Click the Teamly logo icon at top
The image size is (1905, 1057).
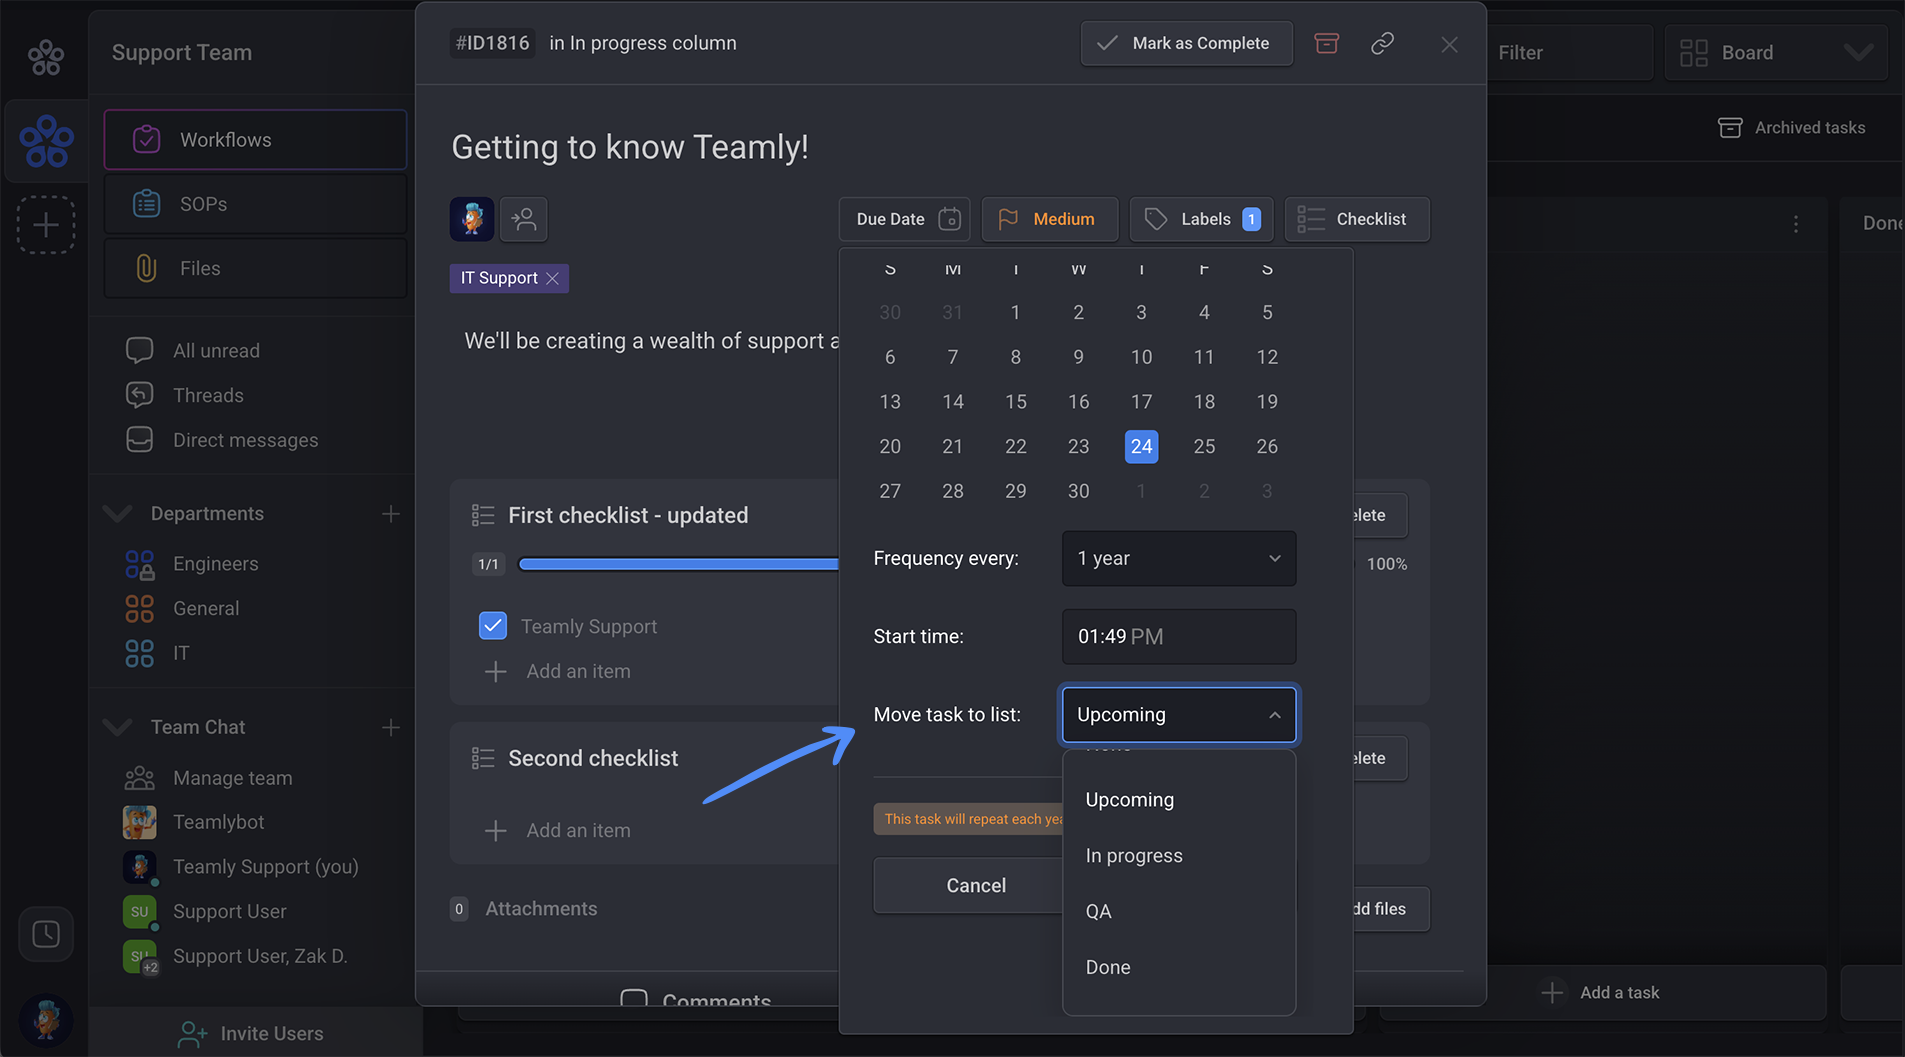(x=46, y=57)
